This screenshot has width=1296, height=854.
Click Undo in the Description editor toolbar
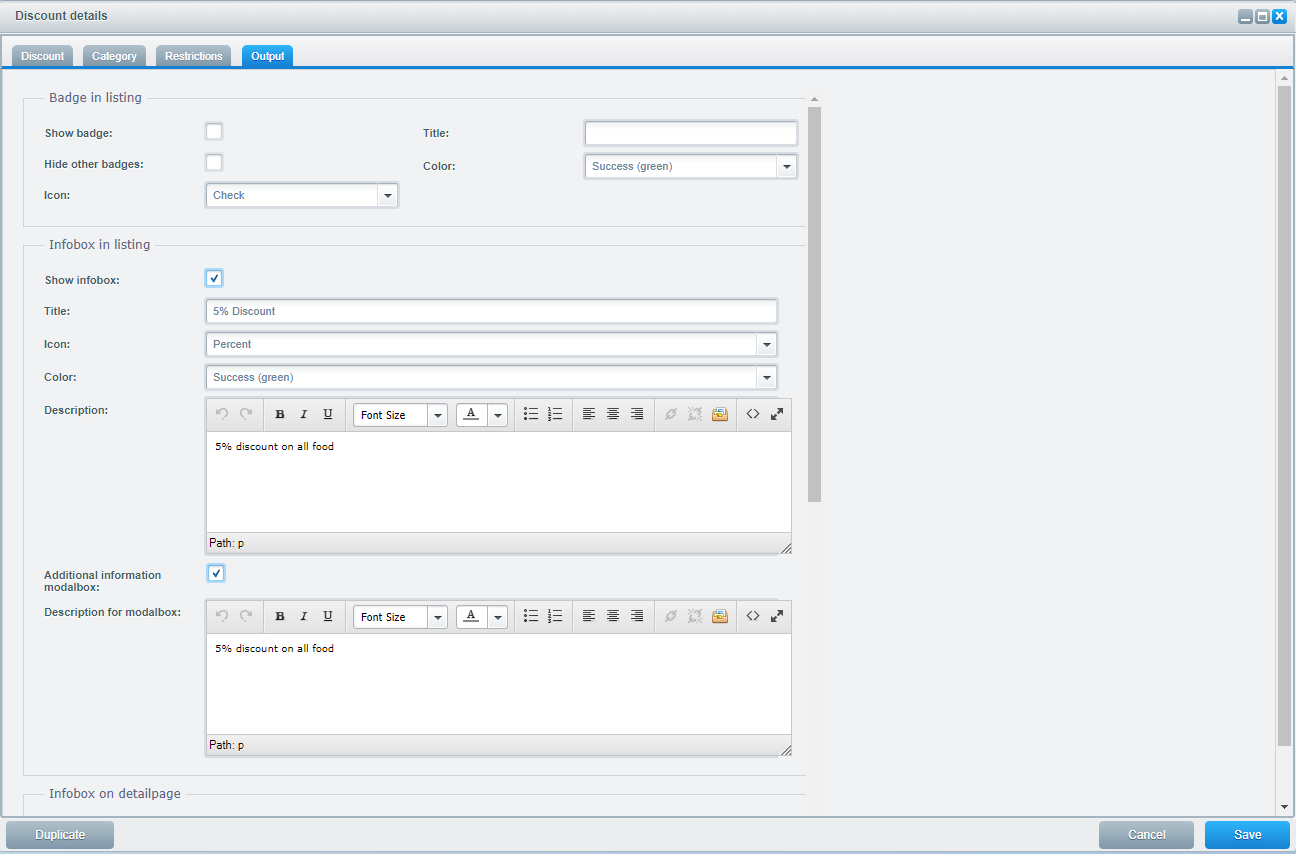[222, 415]
